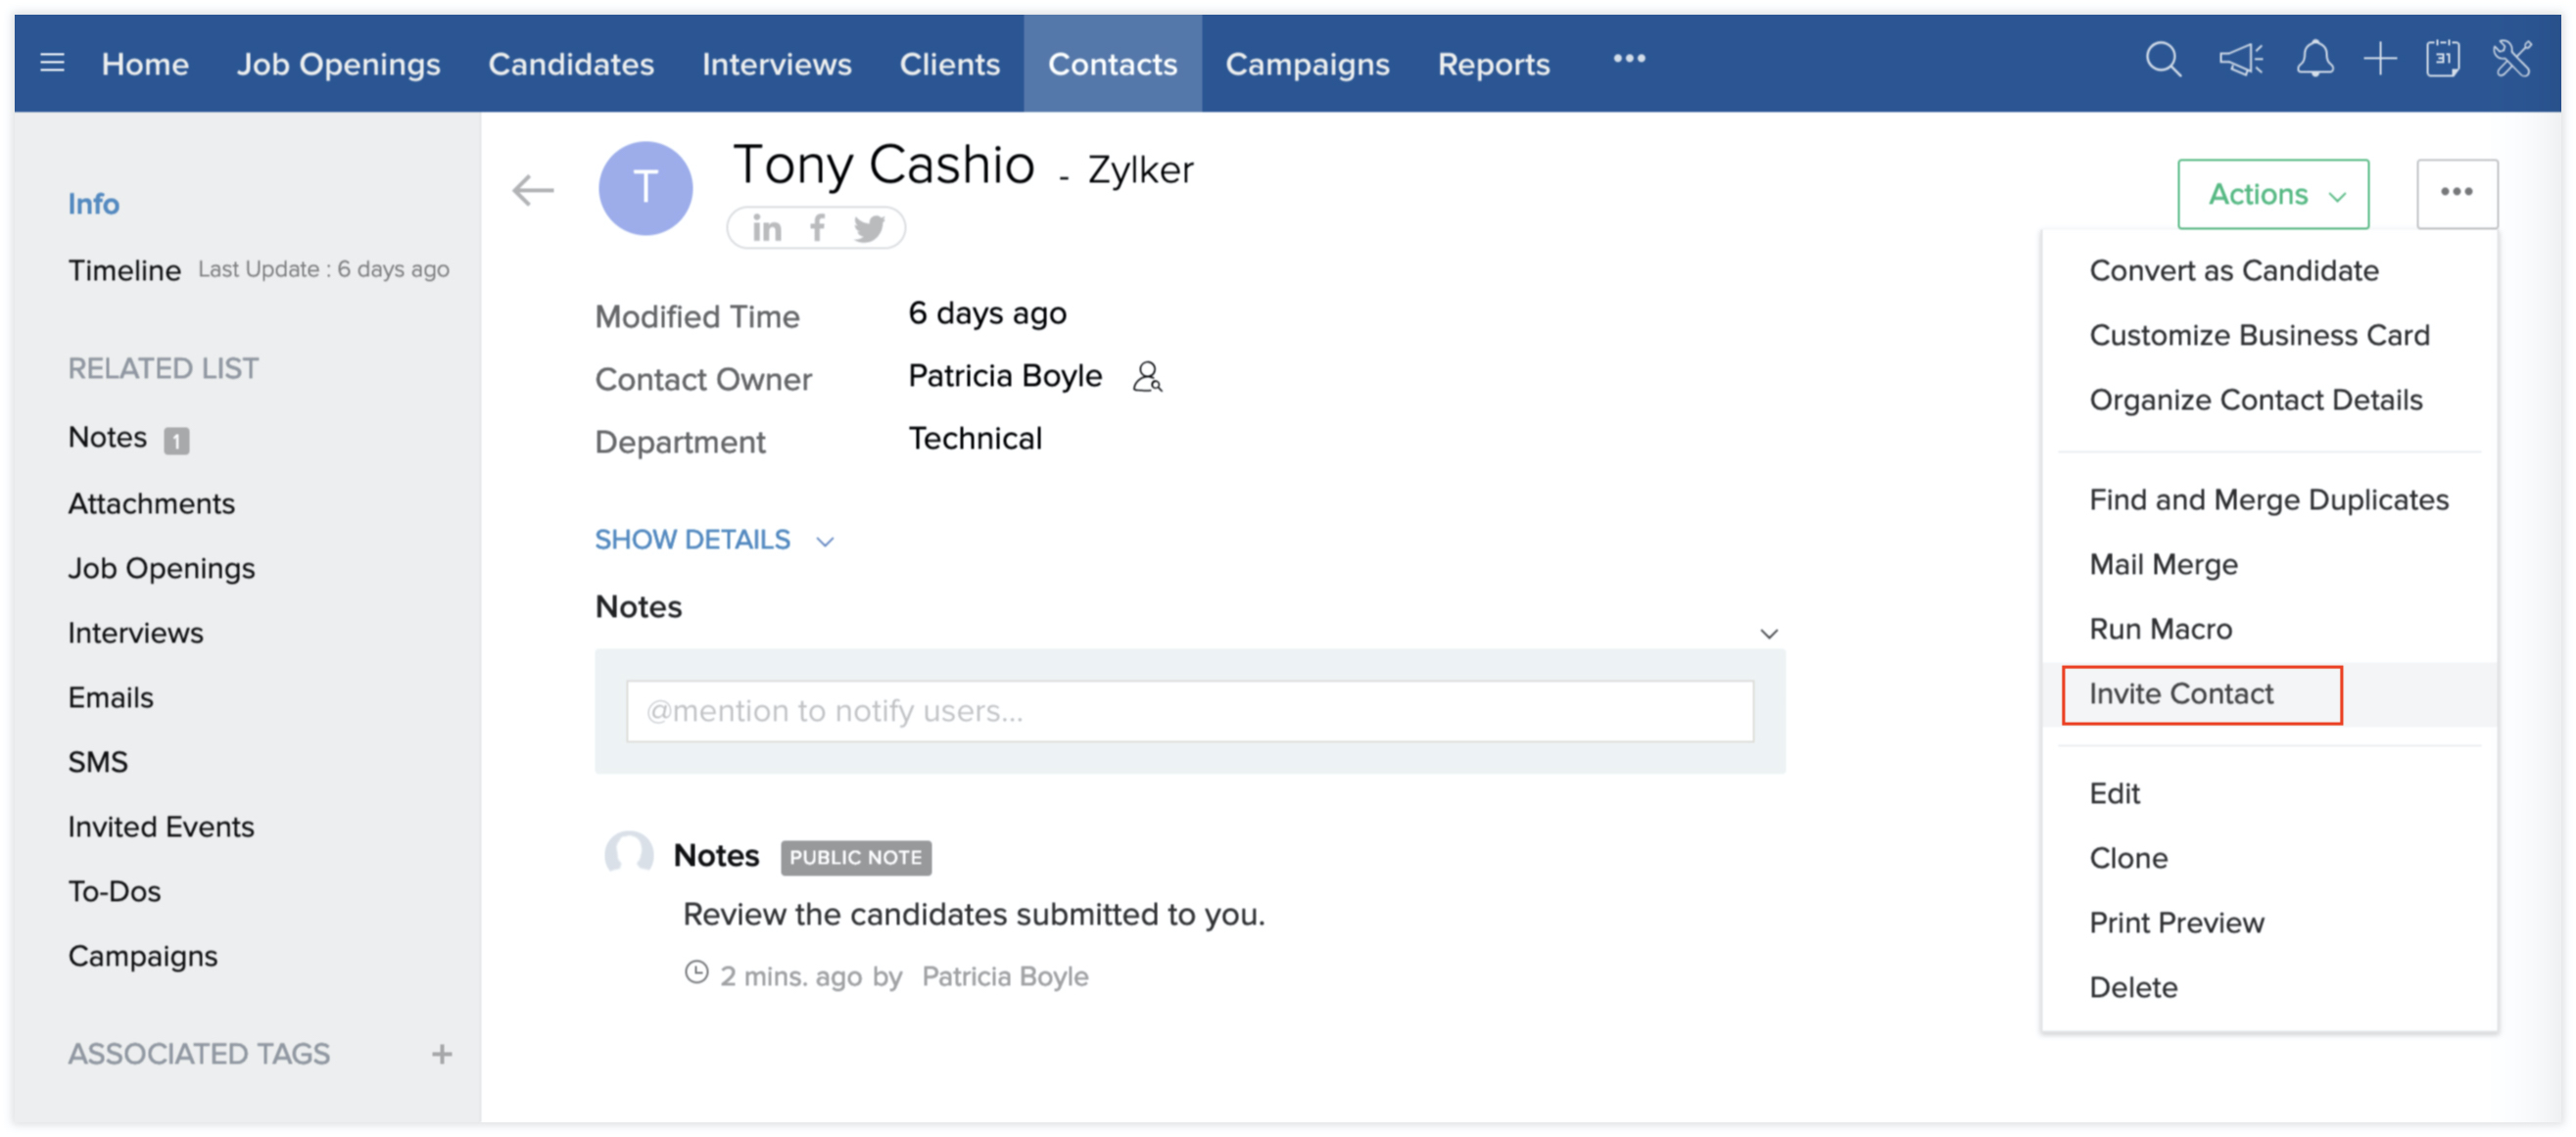Click the Twitter bird icon
This screenshot has height=1137, width=2576.
pos(868,228)
